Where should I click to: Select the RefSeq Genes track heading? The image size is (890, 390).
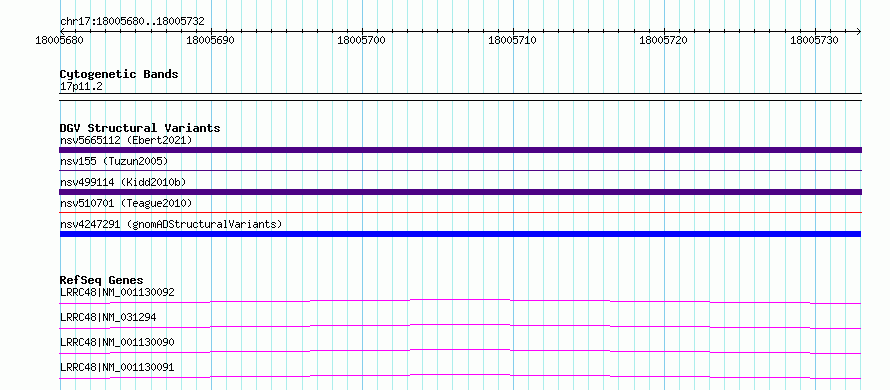pos(102,280)
